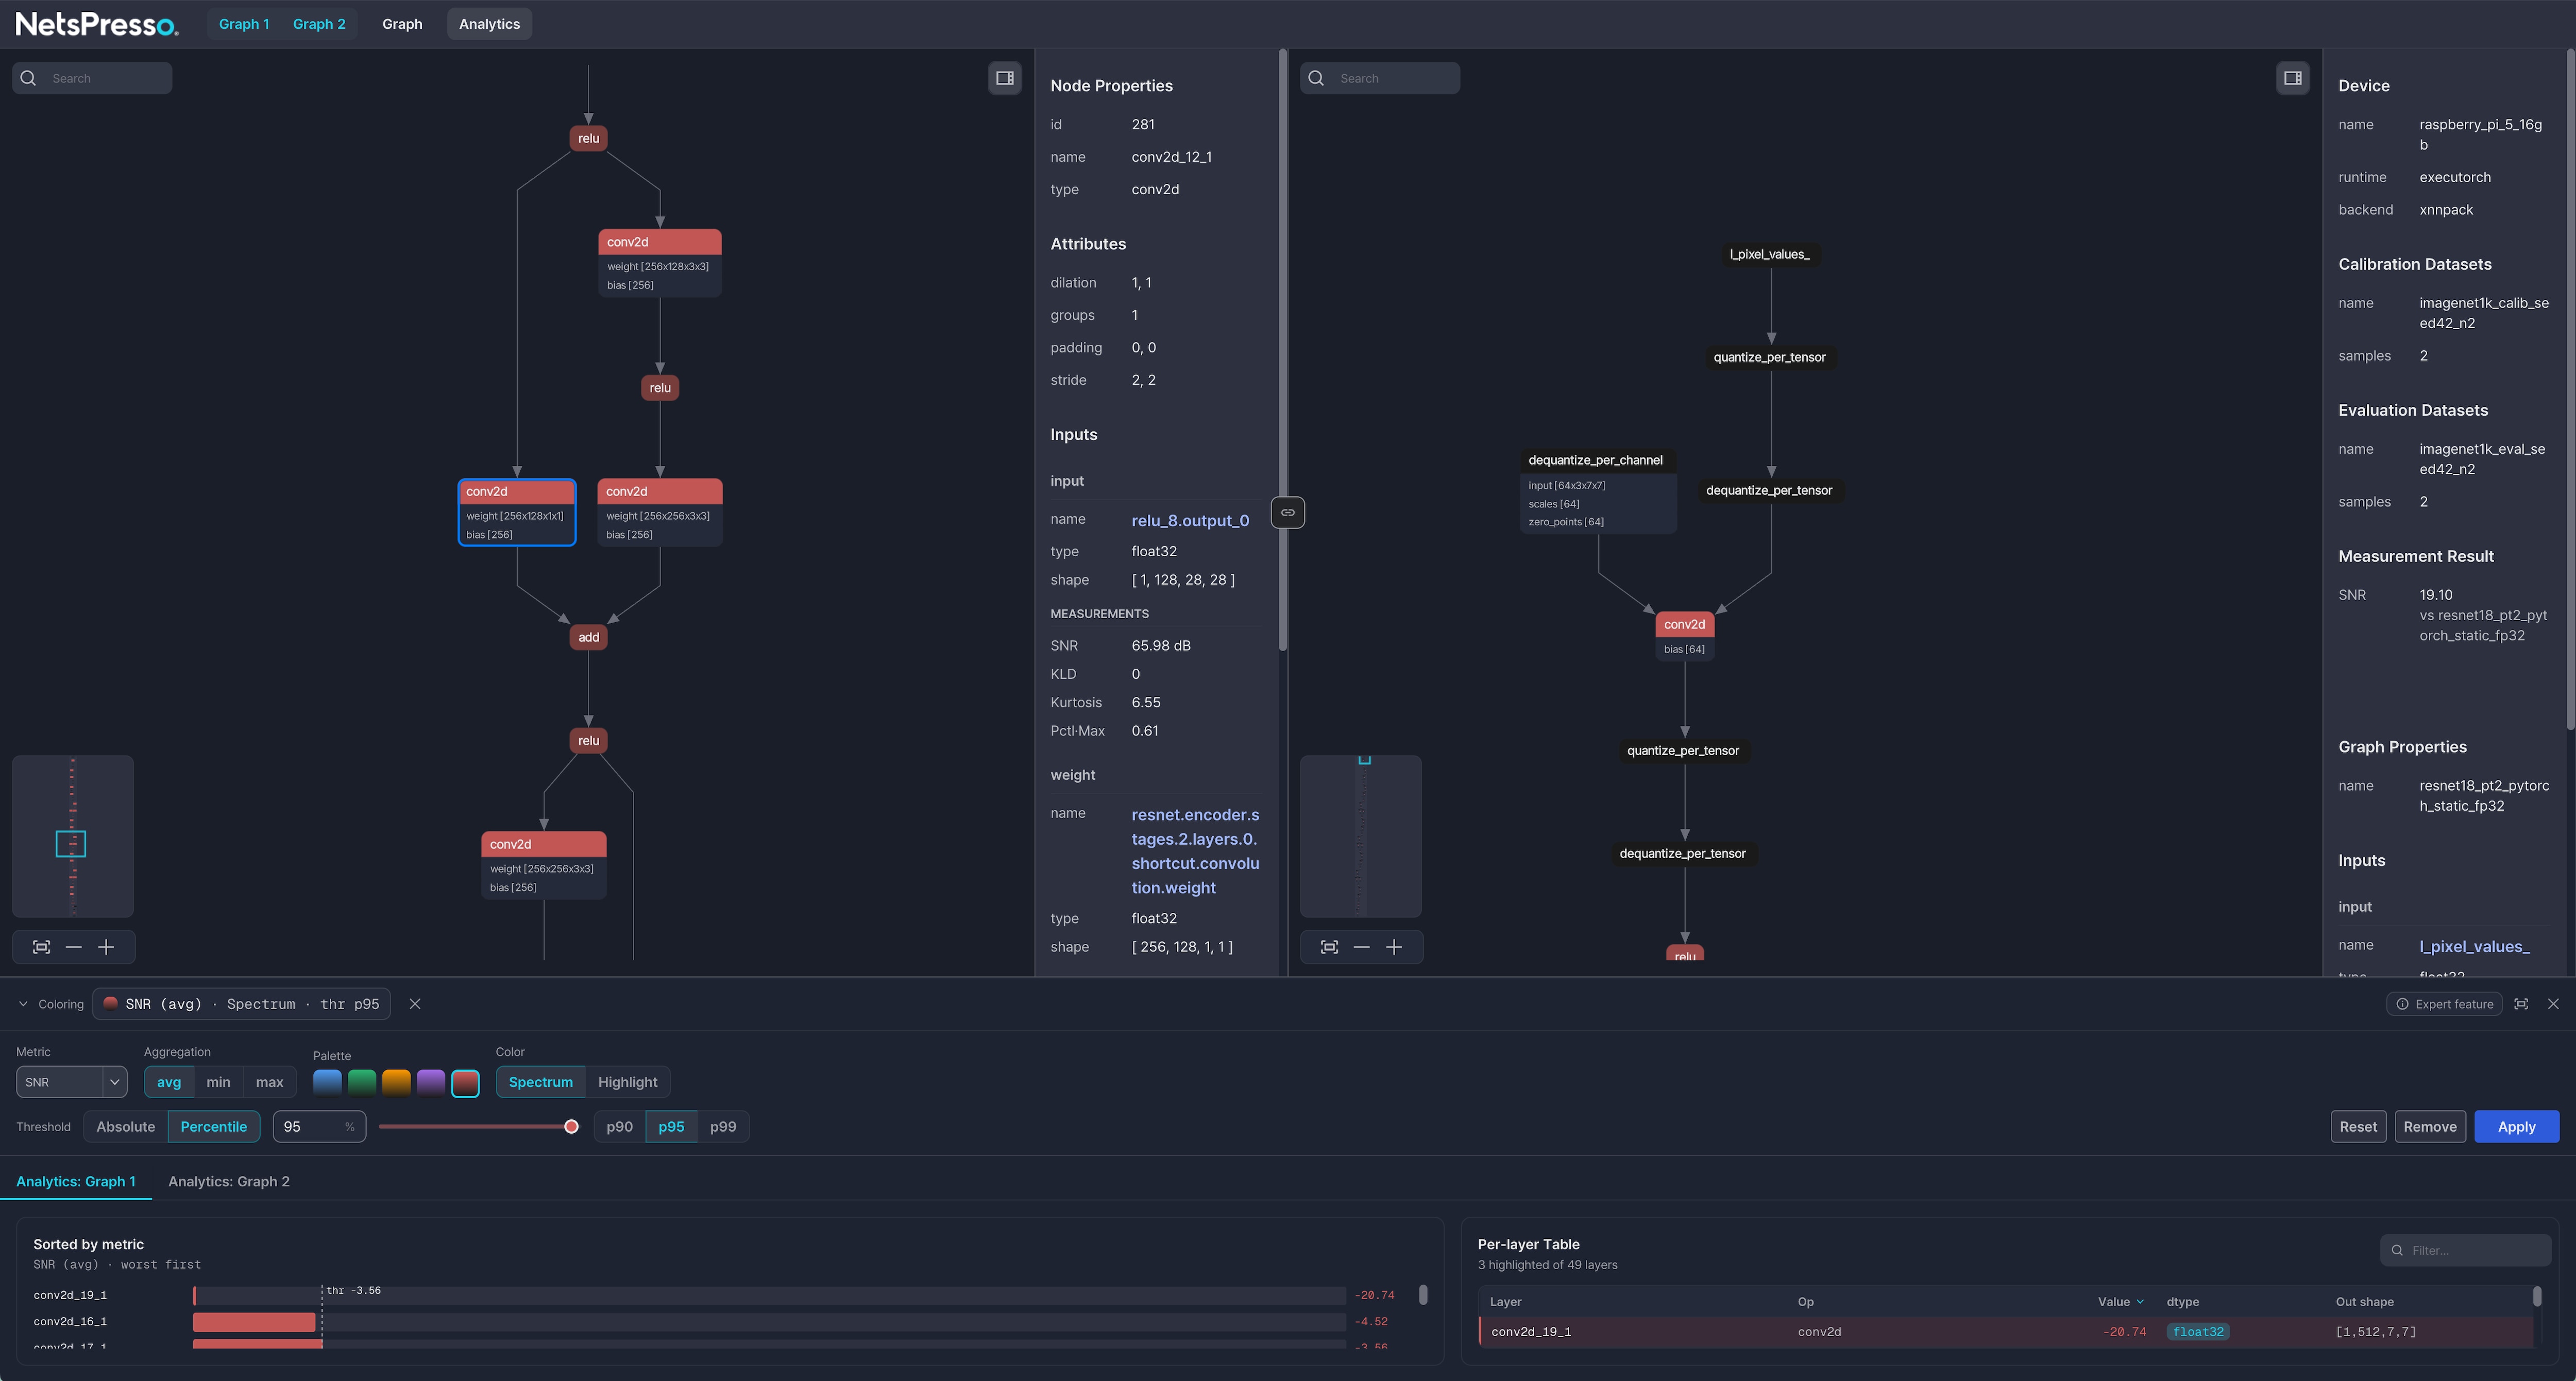Image resolution: width=2576 pixels, height=1381 pixels.
Task: Click the Expert feature info badge
Action: pyautogui.click(x=2444, y=1004)
